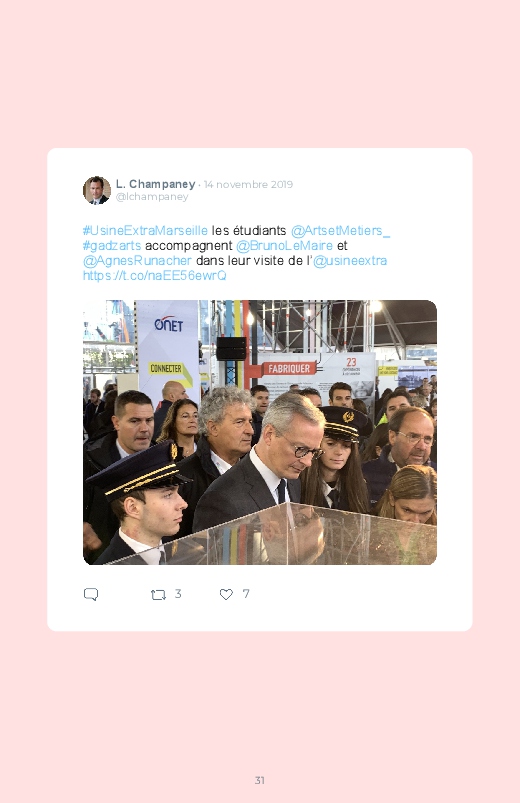Open the #UsineExtraMarseille hashtag
Viewport: 520px width, 803px height.
click(145, 230)
